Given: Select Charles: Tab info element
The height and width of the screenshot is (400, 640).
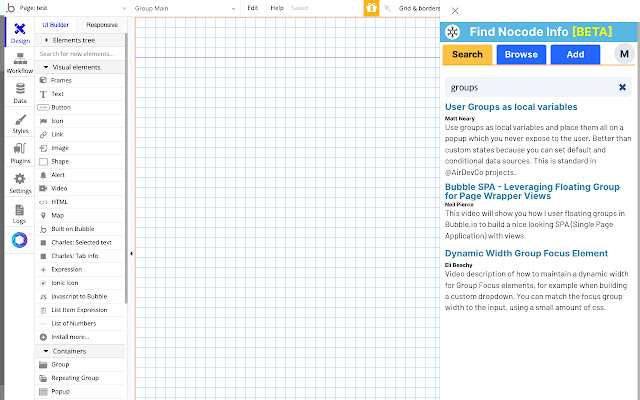Looking at the screenshot, I should 80,256.
